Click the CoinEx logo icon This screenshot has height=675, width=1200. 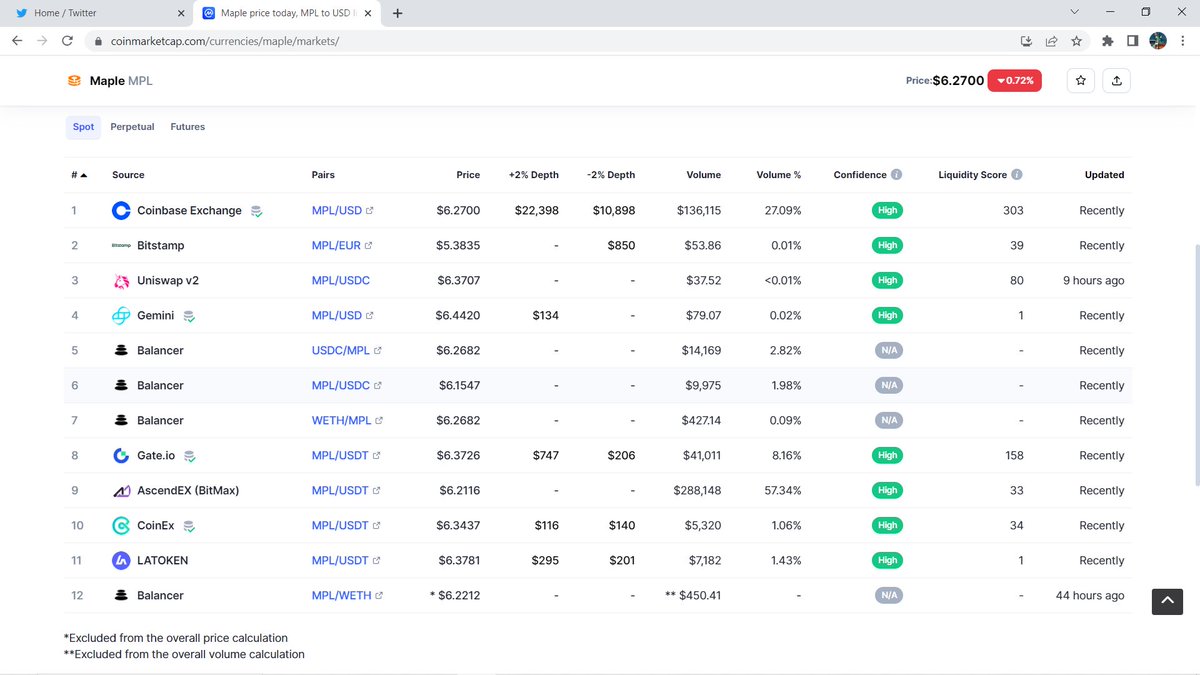(121, 526)
